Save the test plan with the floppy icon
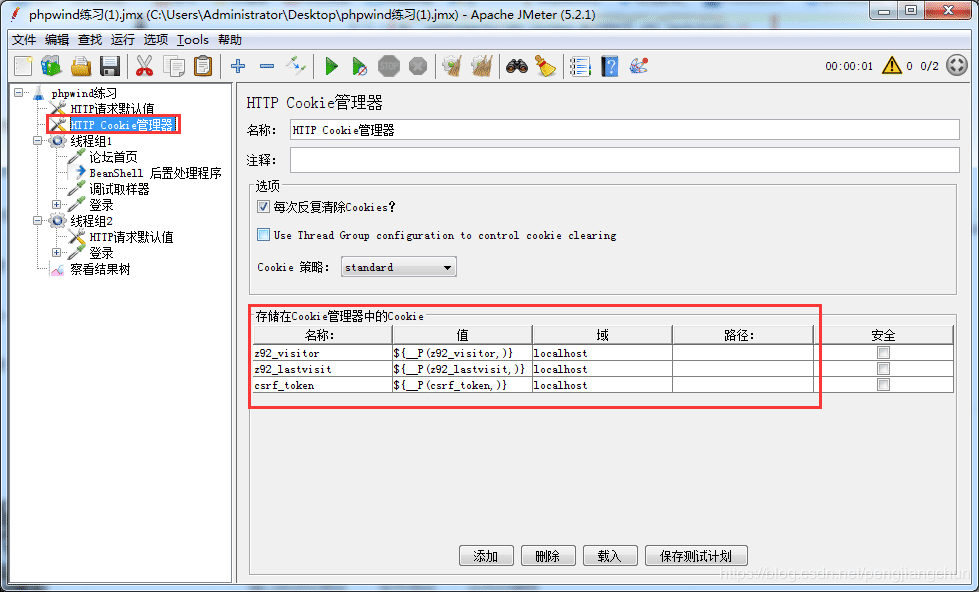This screenshot has width=979, height=592. (110, 66)
